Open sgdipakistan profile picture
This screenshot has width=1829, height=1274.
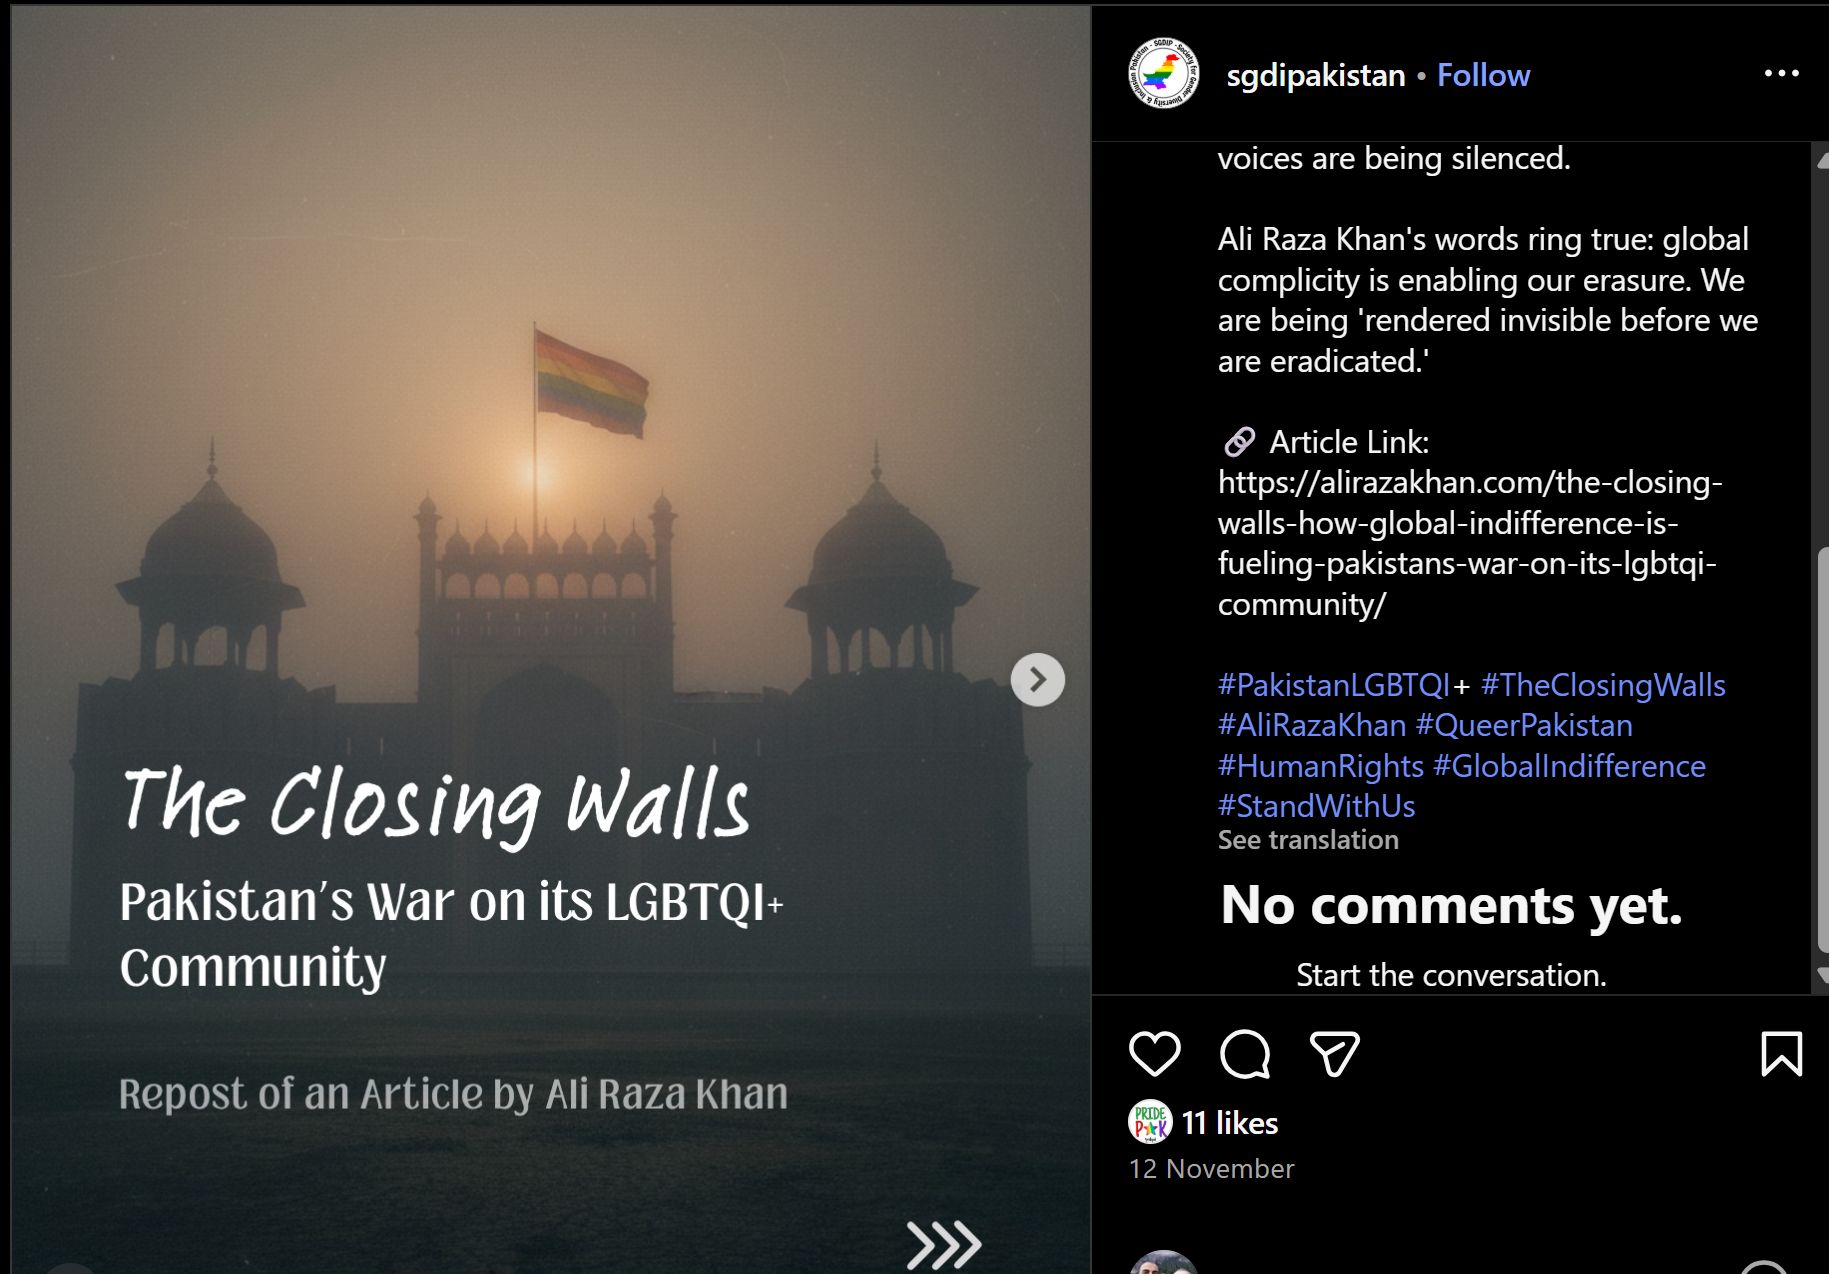1164,74
